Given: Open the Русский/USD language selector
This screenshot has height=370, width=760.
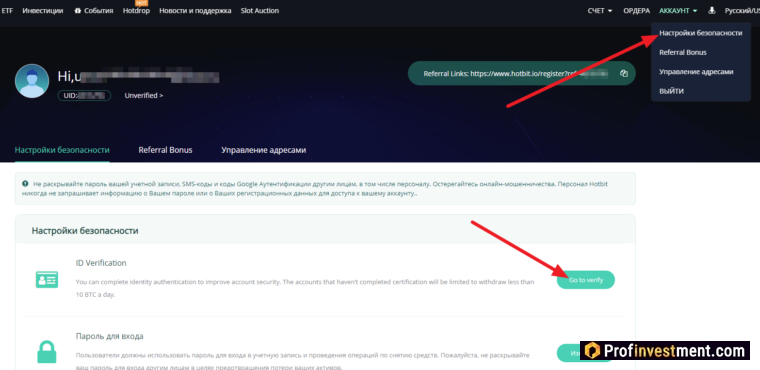Looking at the screenshot, I should pyautogui.click(x=742, y=11).
